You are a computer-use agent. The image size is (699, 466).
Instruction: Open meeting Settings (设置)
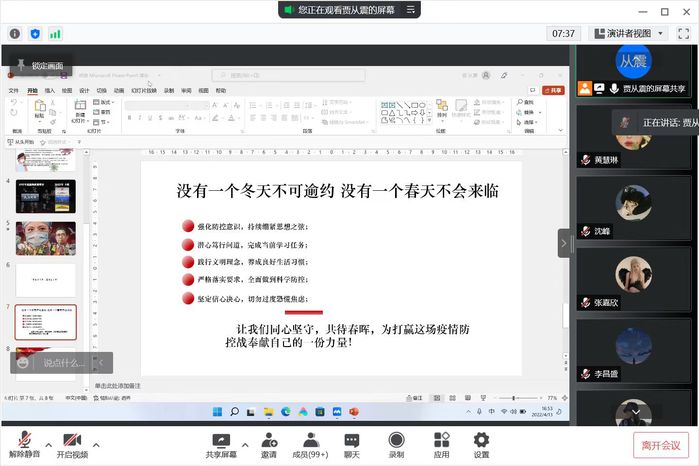(x=481, y=444)
